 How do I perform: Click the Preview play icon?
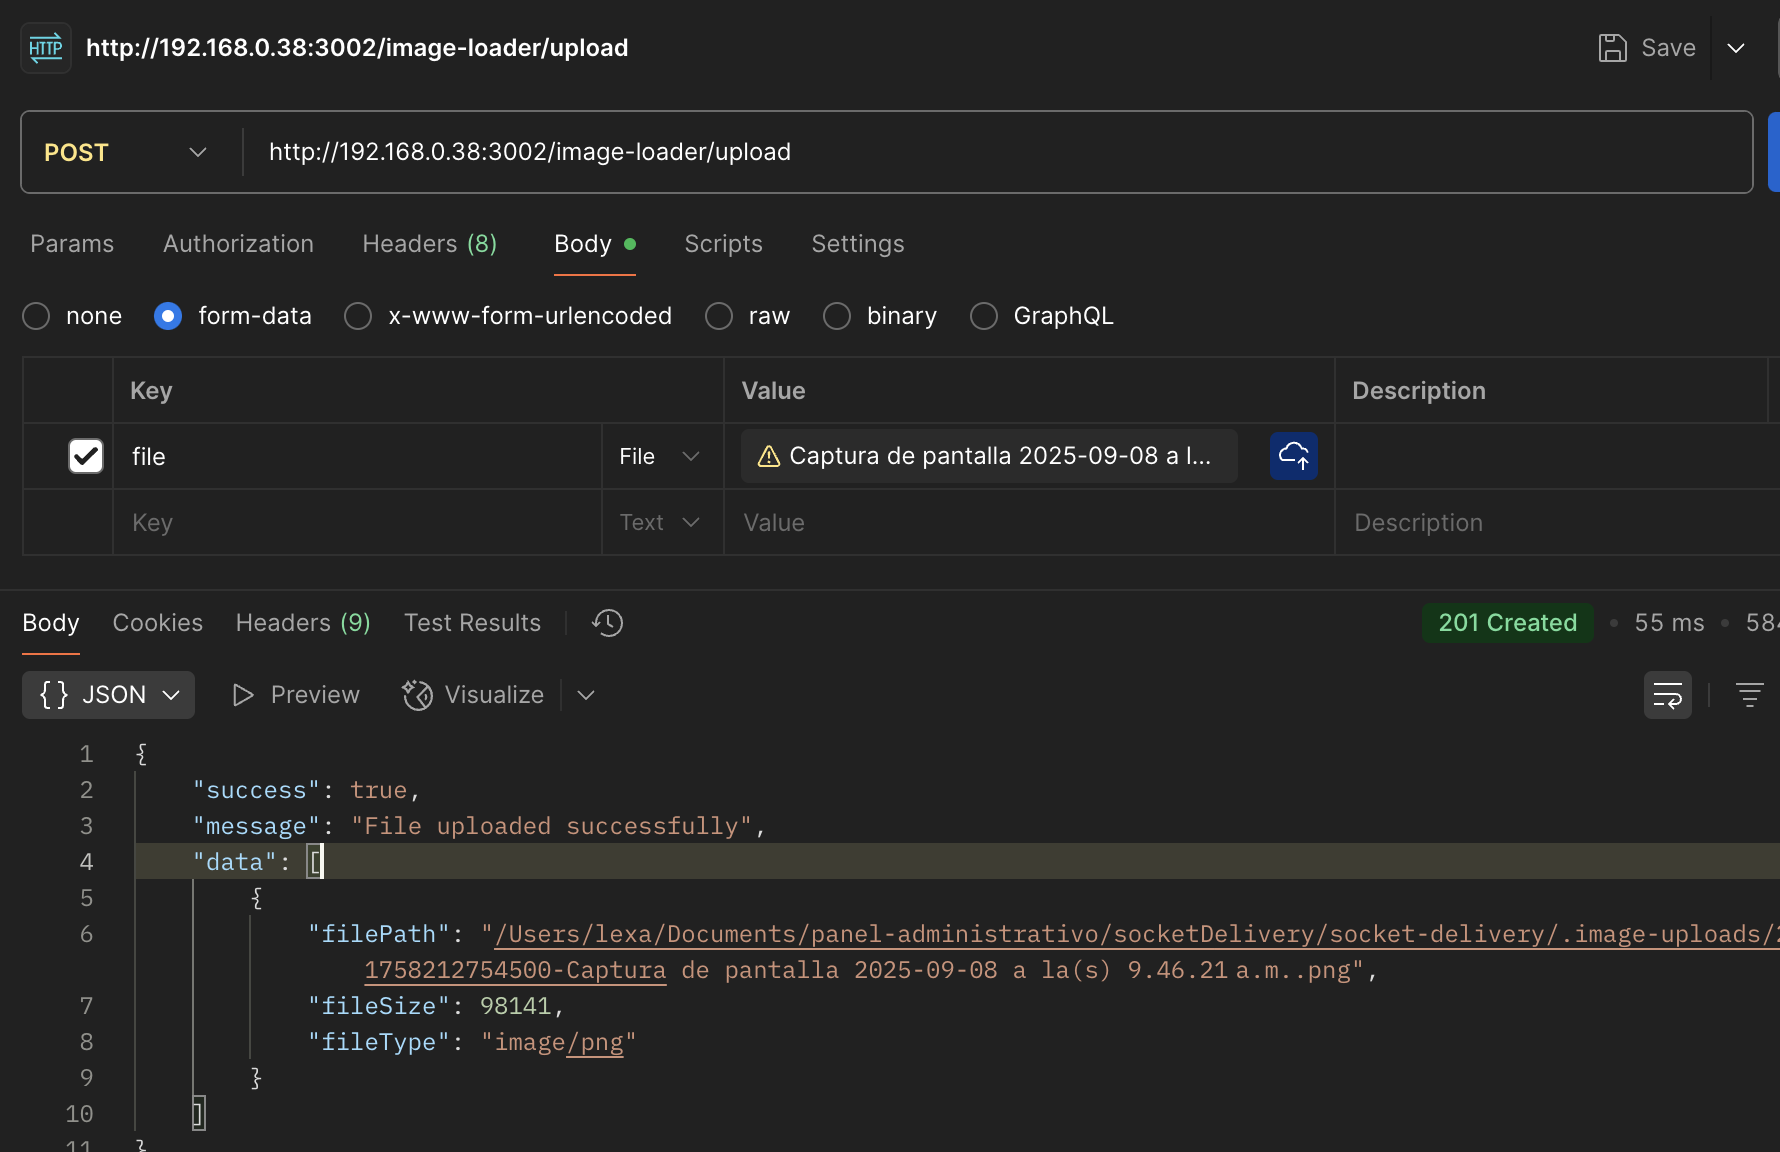pos(243,695)
